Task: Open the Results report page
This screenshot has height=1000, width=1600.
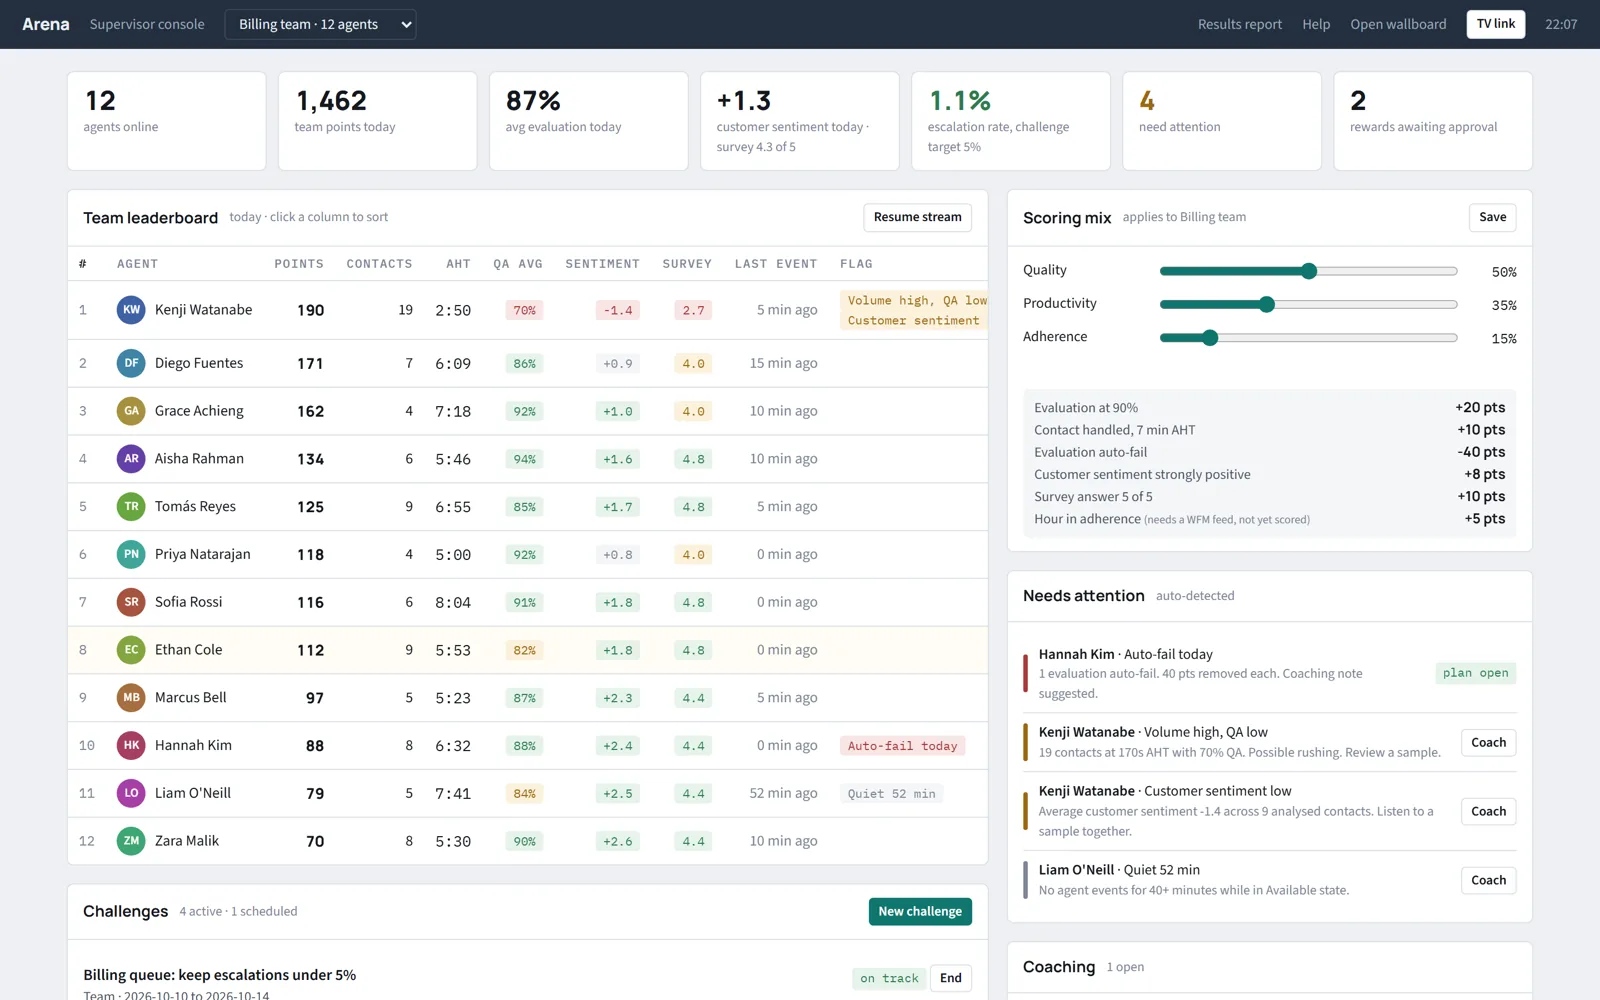Action: [x=1239, y=24]
